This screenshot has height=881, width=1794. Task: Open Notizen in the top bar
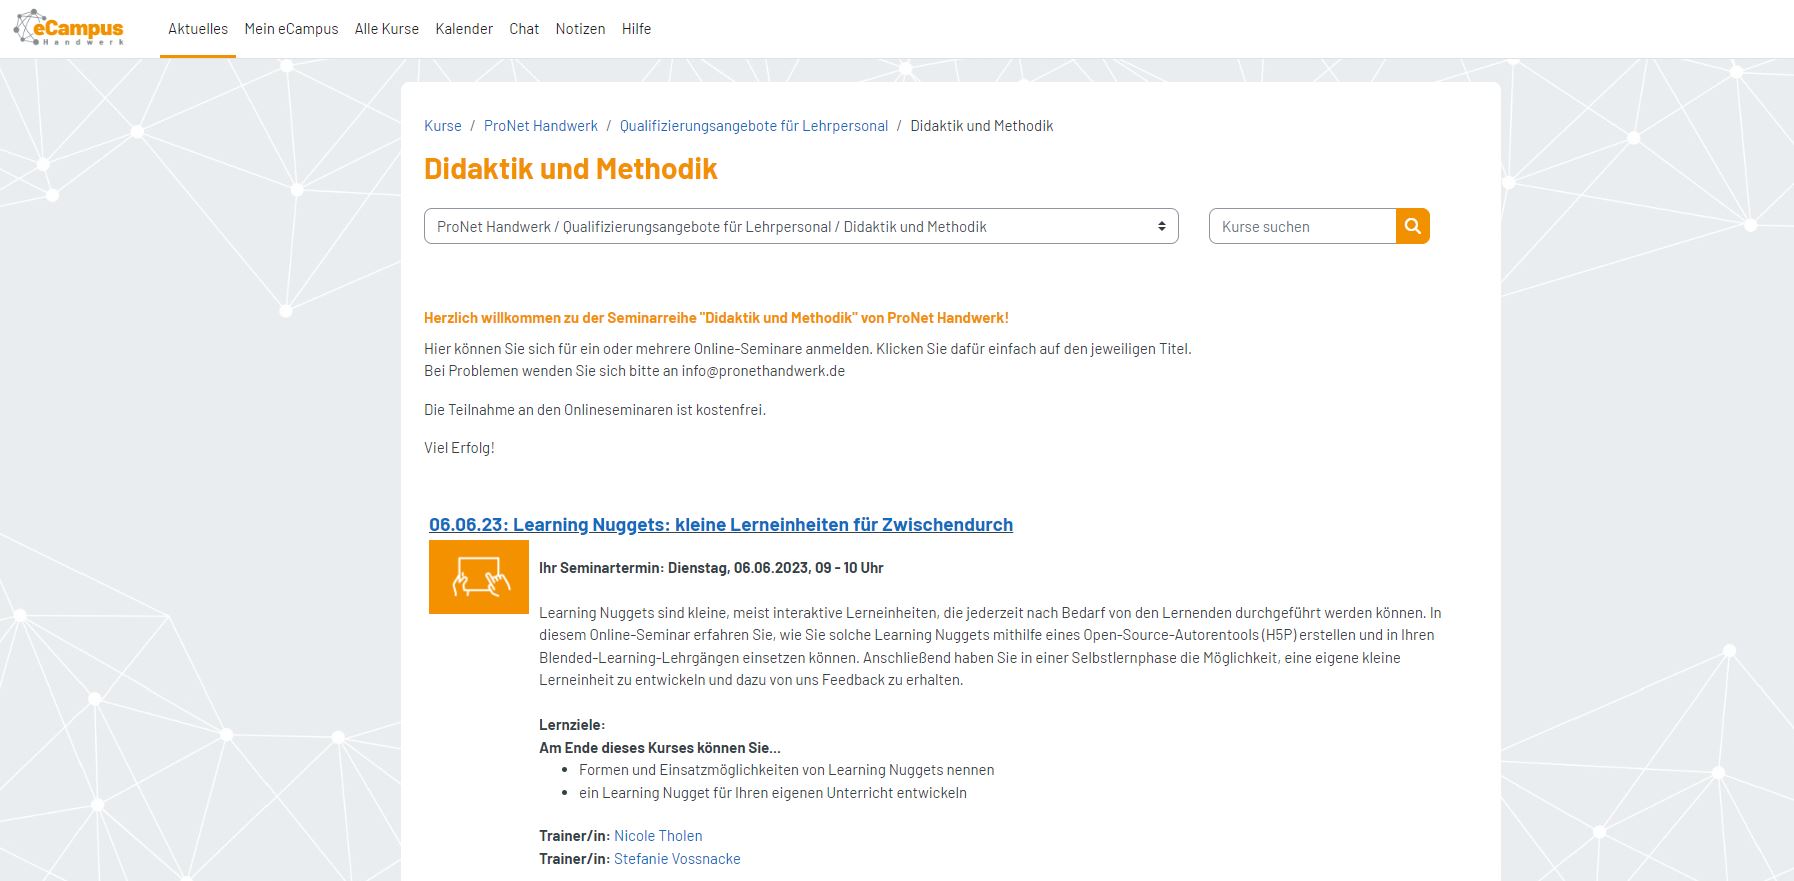(580, 29)
